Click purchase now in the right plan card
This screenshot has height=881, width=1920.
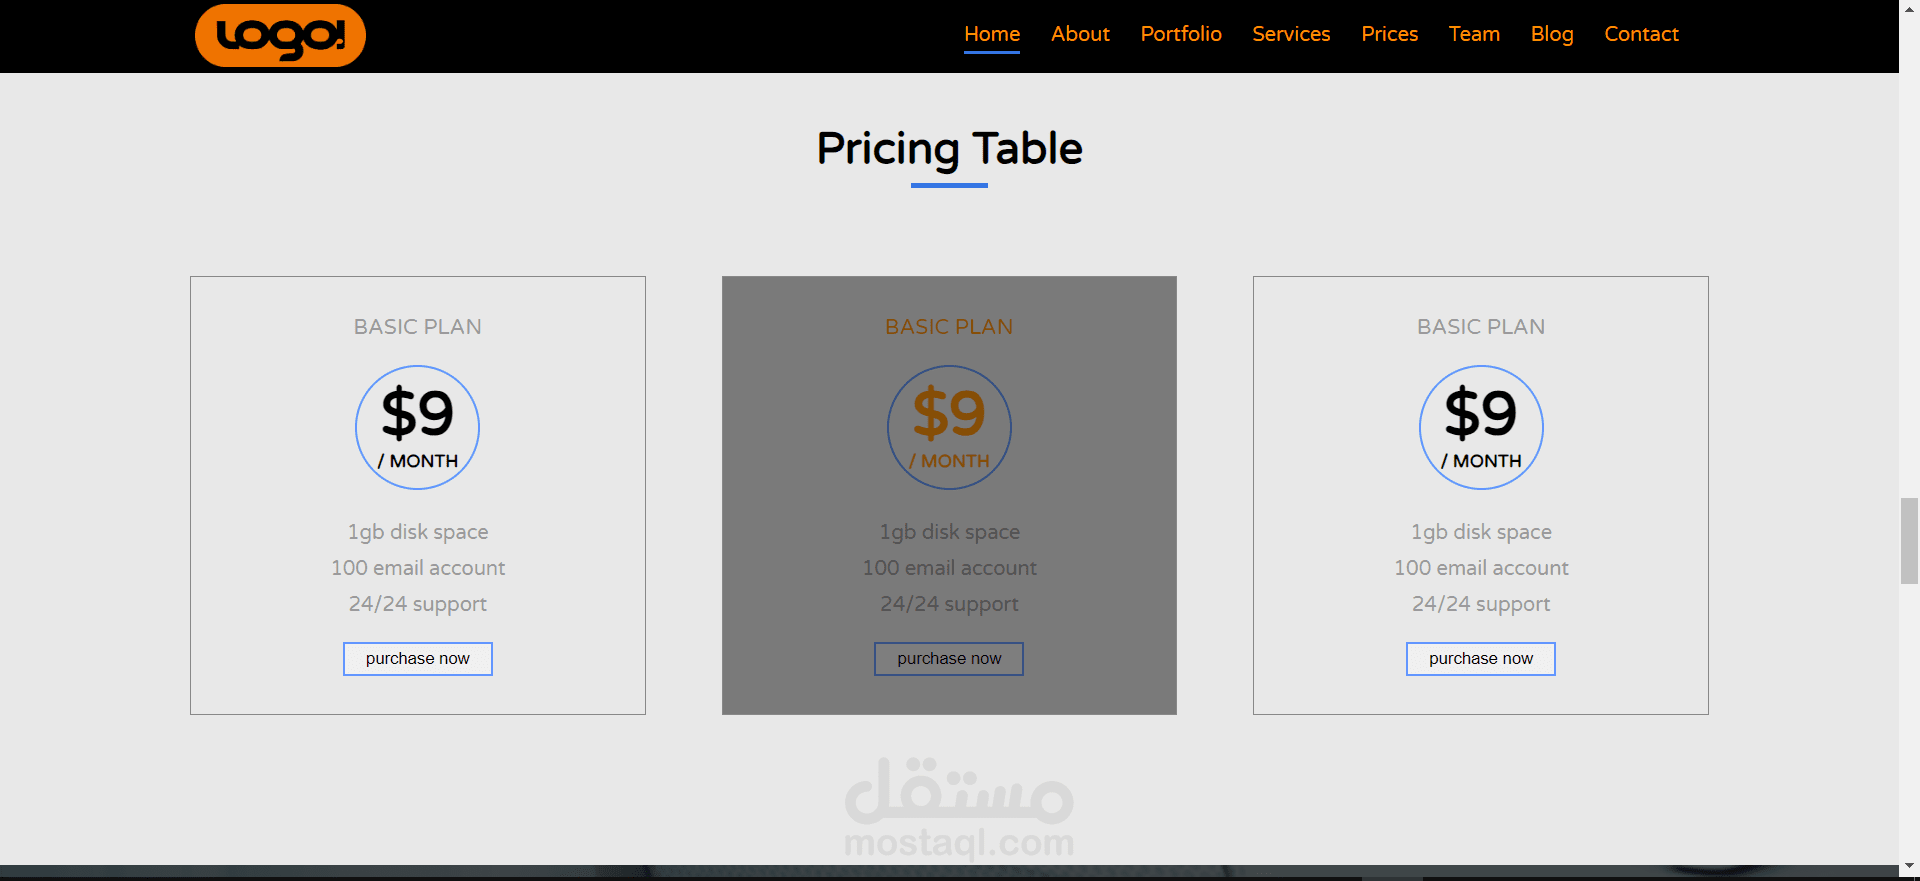click(x=1481, y=659)
